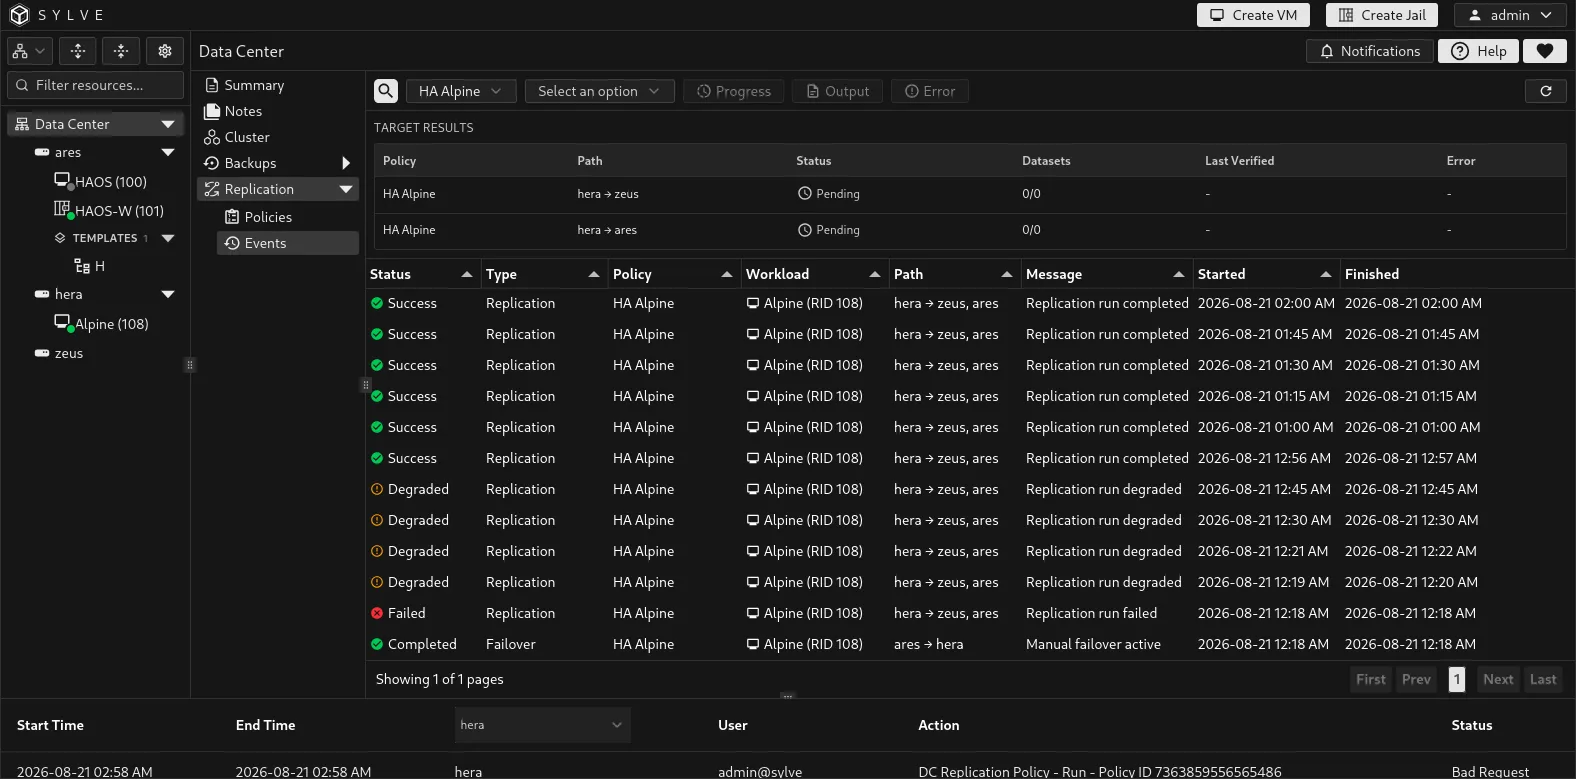Viewport: 1576px width, 779px height.
Task: Click the Create Jail button
Action: 1382,15
